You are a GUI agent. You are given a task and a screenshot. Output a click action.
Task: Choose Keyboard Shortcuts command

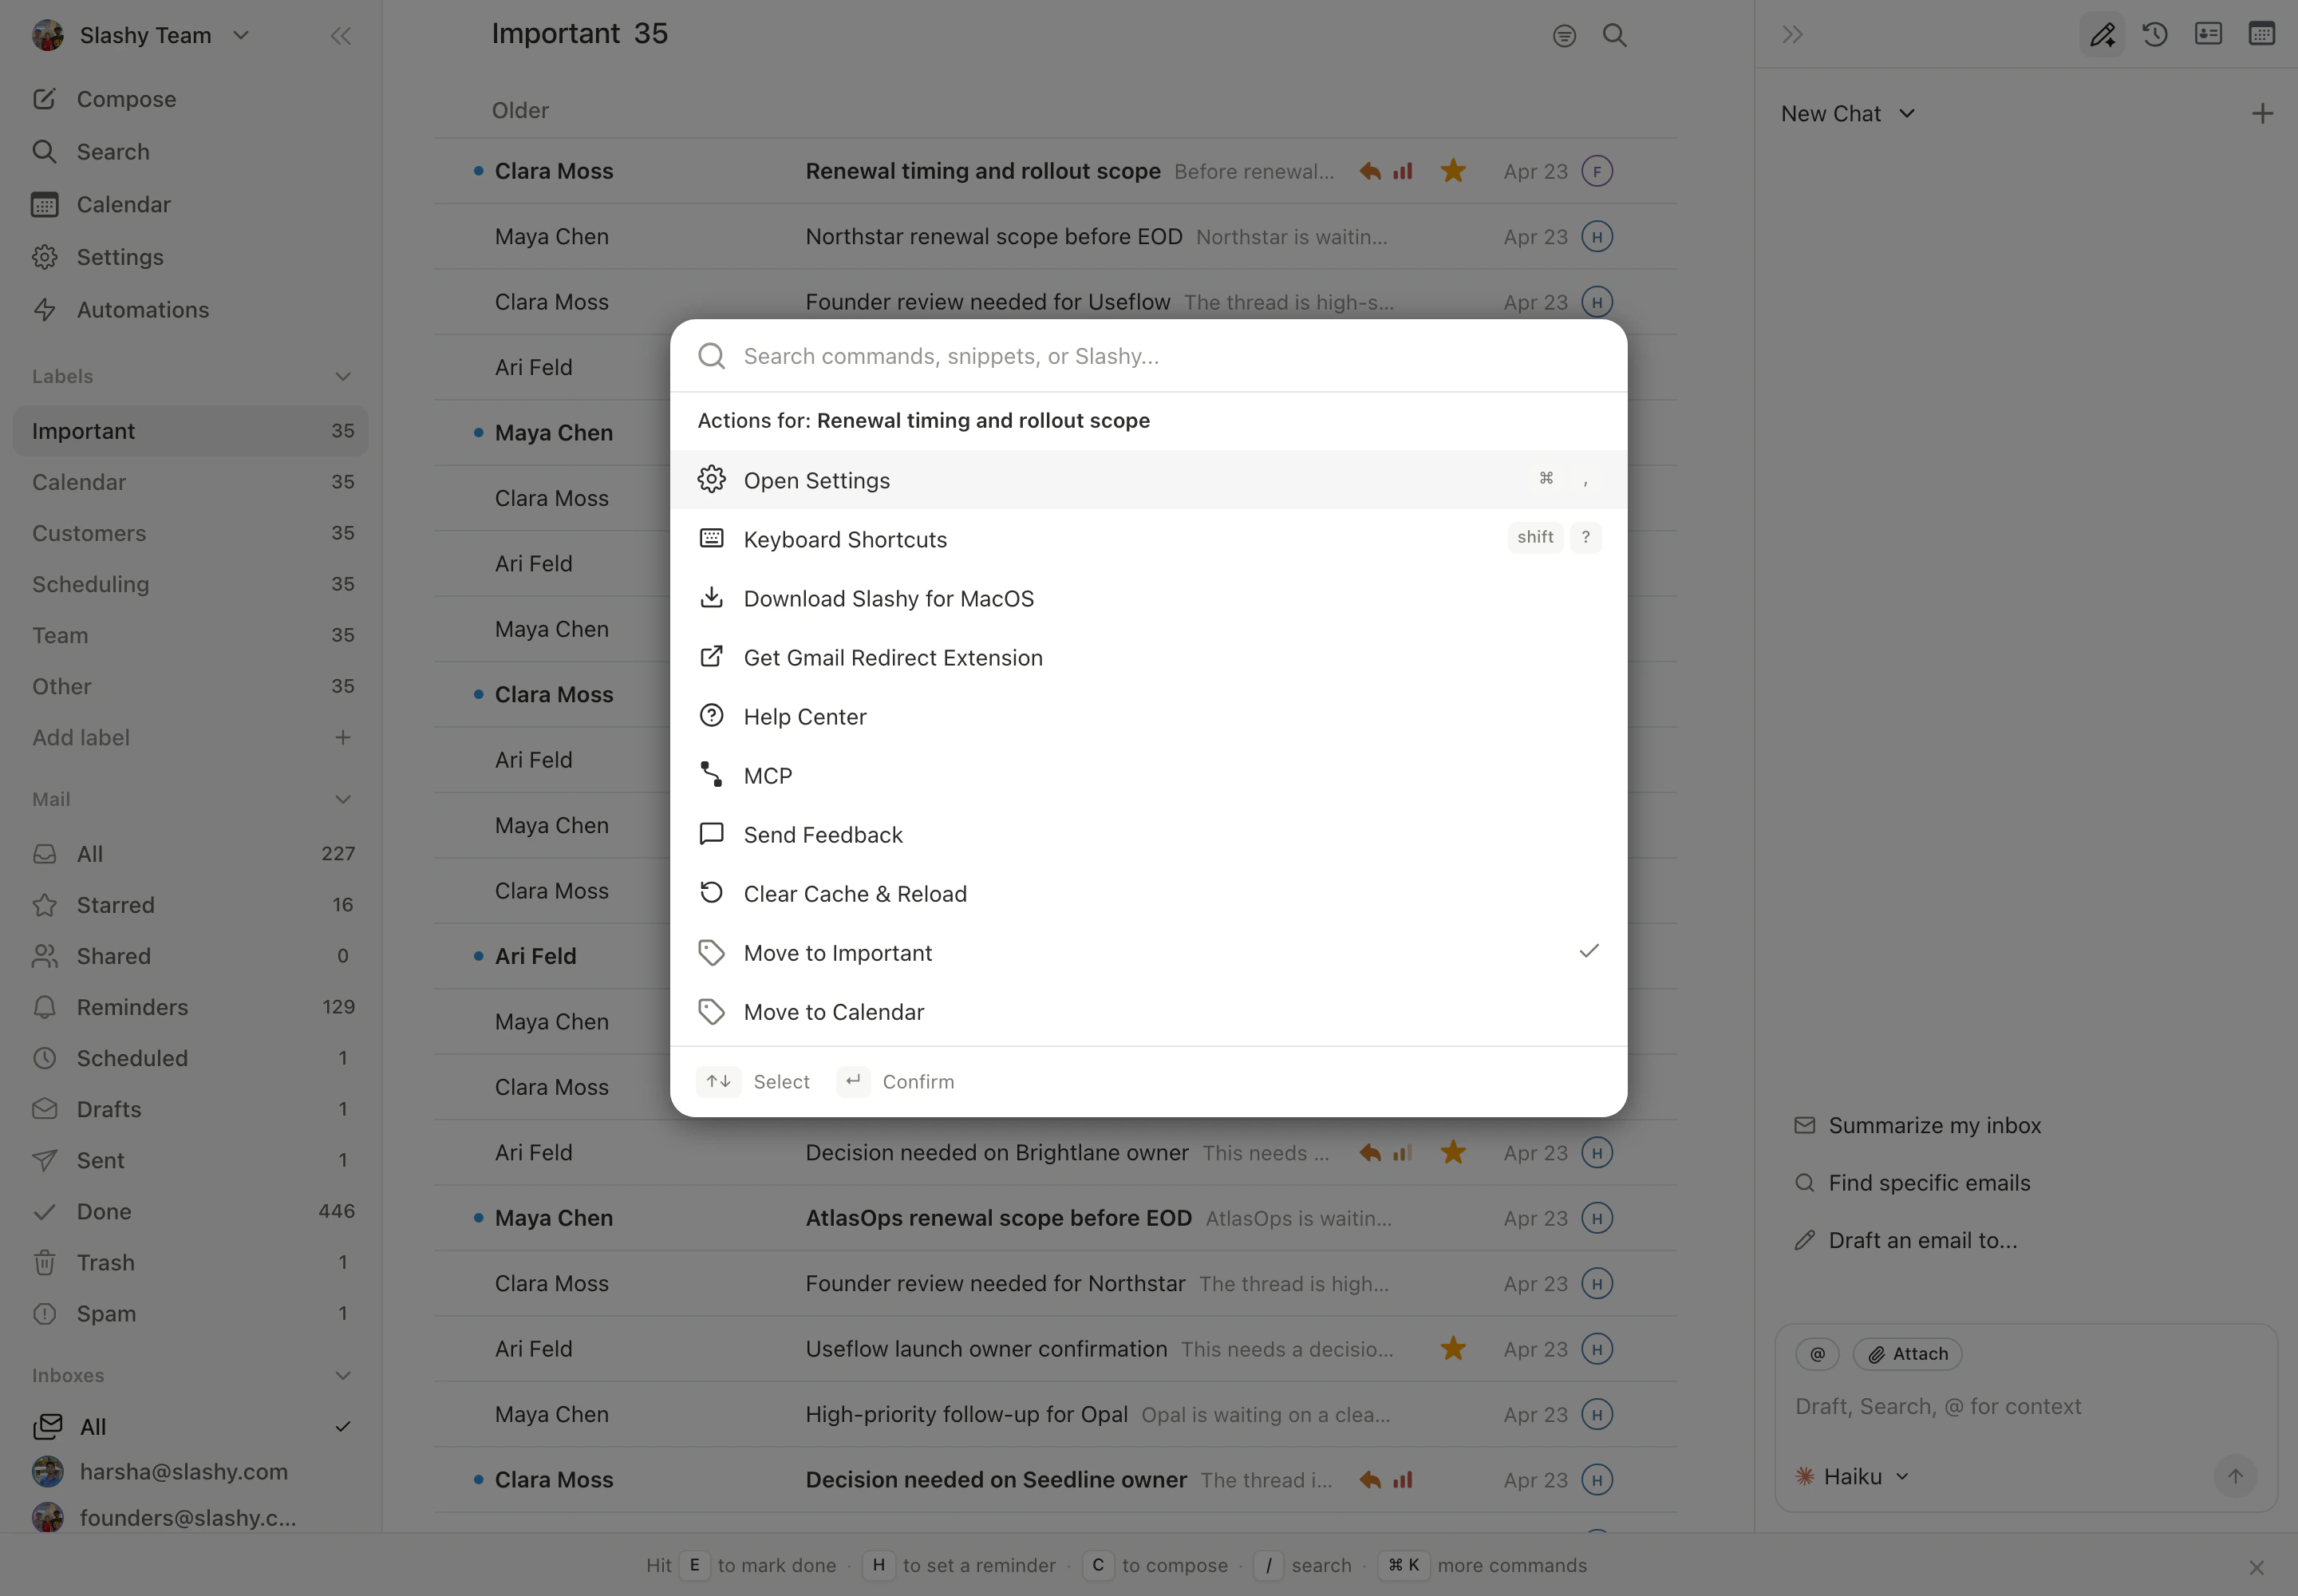[x=1148, y=539]
